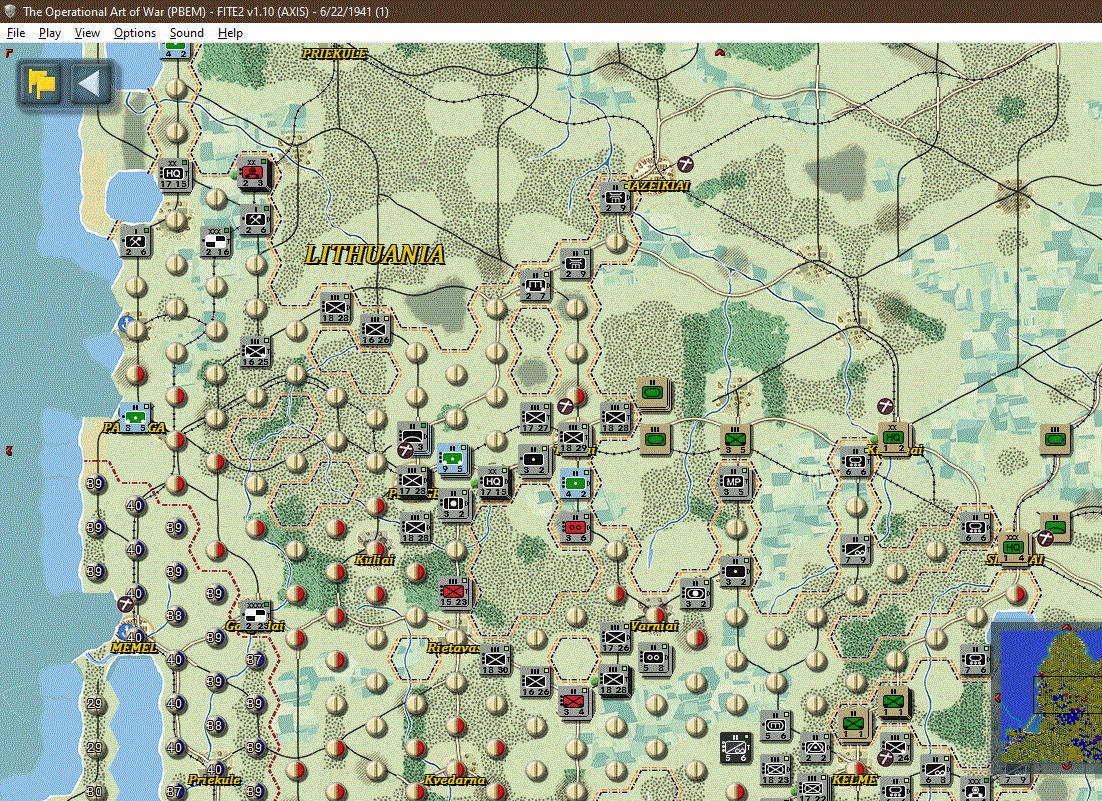Open the View menu
Viewport: 1102px width, 801px height.
tap(87, 33)
